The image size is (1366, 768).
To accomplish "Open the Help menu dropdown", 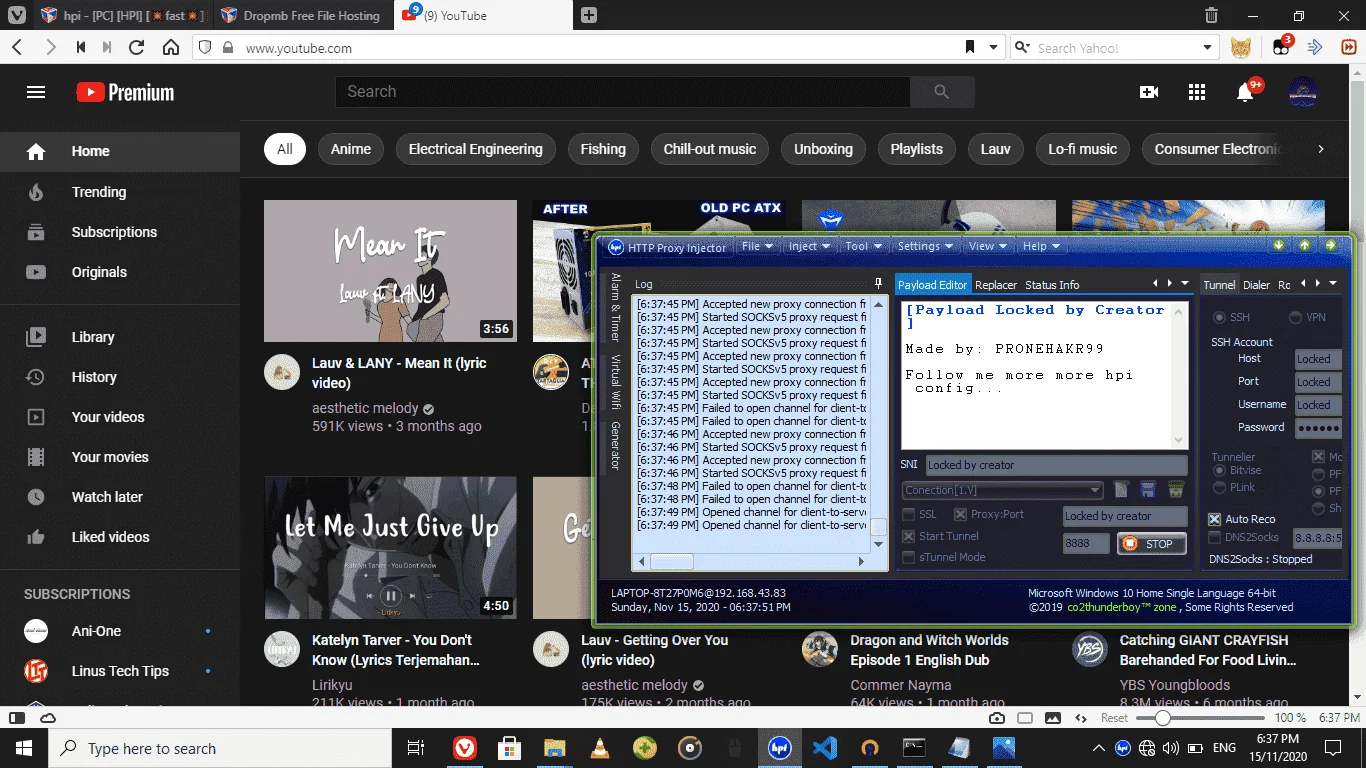I will [x=1041, y=246].
